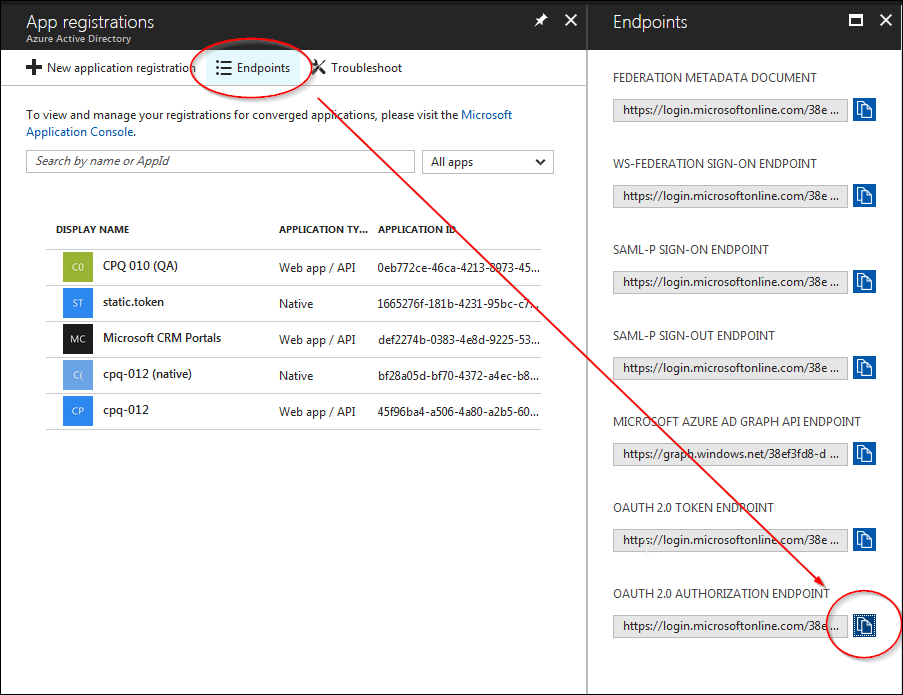Copy the Federation Metadata Document URL

click(x=864, y=110)
